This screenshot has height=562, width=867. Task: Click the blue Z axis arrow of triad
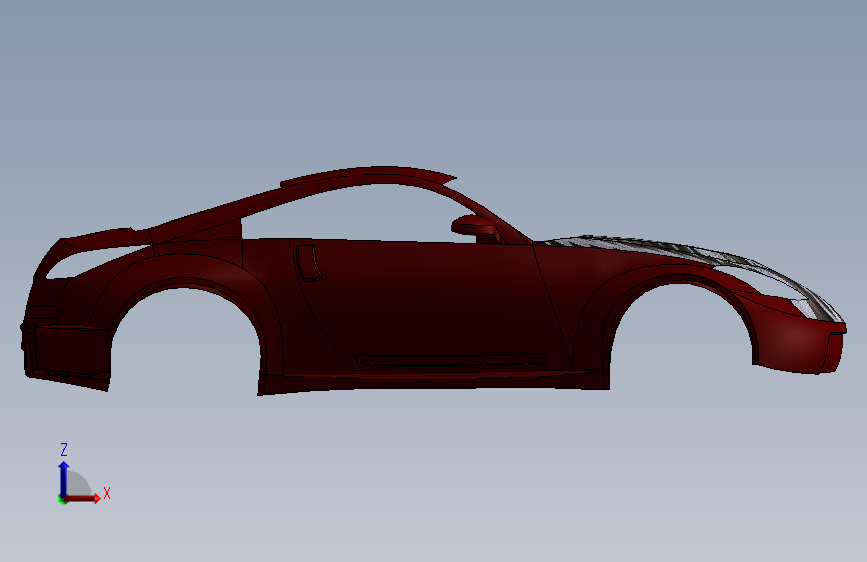(x=64, y=479)
